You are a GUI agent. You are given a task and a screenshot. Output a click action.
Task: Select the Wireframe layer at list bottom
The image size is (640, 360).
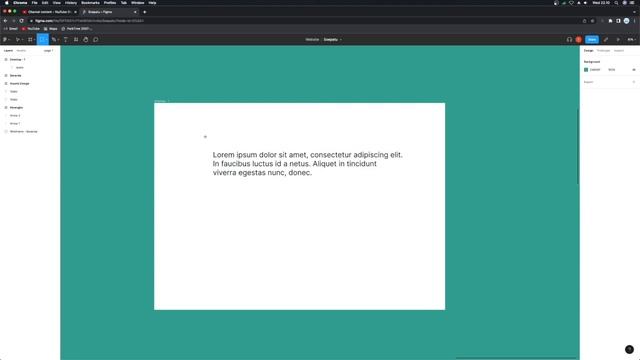[23, 131]
